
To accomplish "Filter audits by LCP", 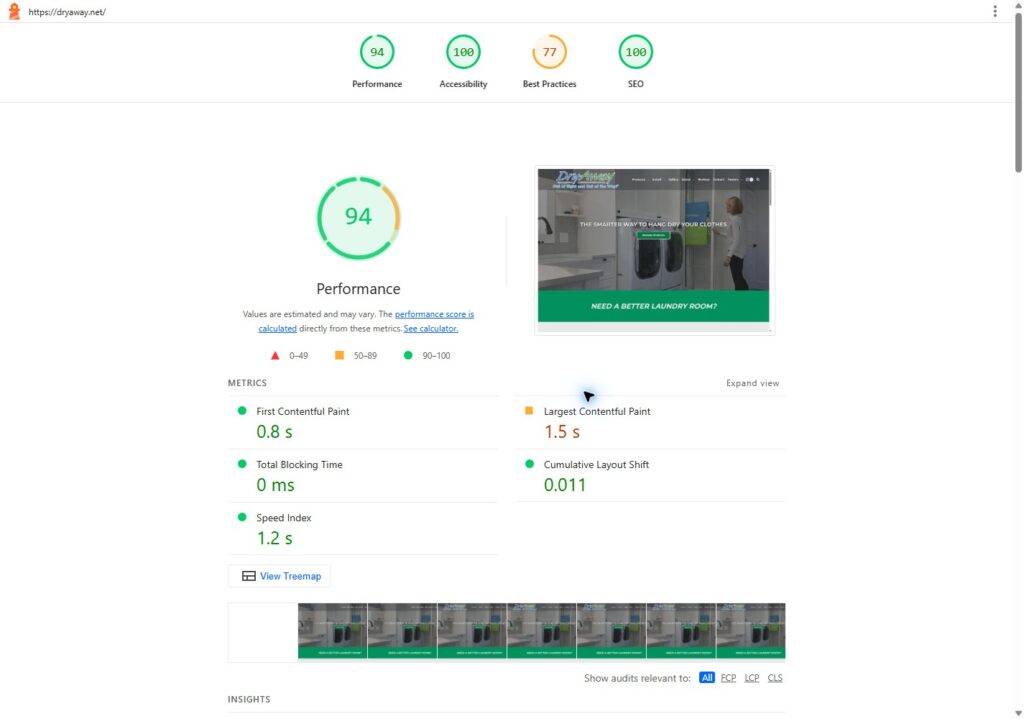I will (x=752, y=678).
